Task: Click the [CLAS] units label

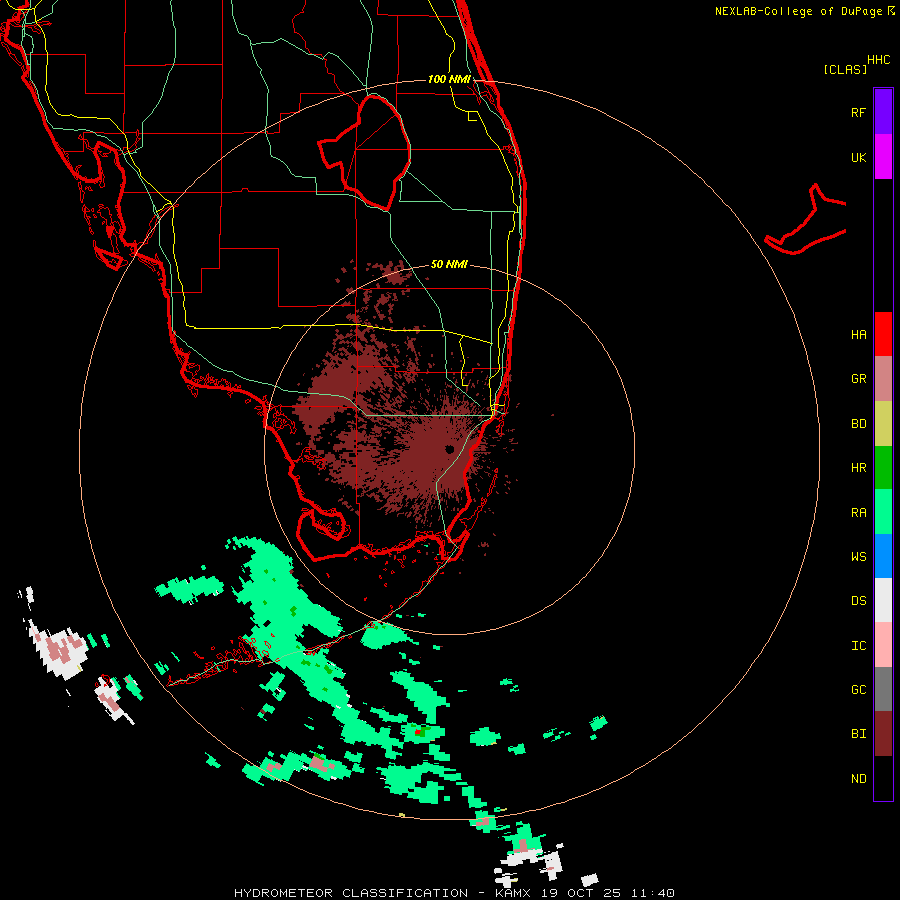Action: coord(845,69)
